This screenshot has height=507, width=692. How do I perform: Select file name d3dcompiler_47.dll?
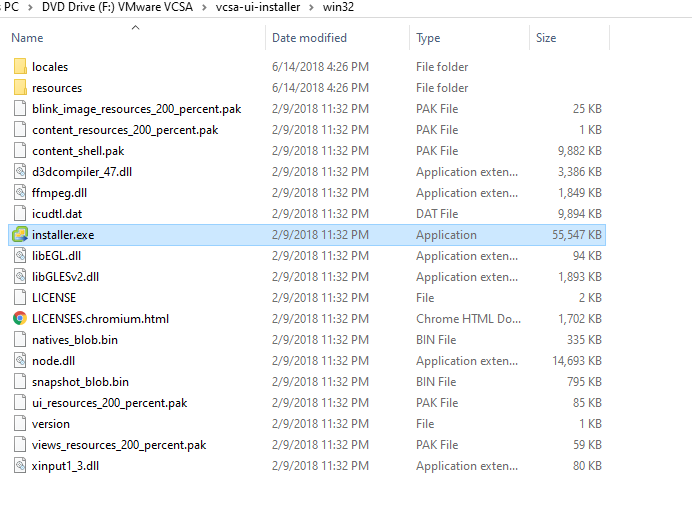click(82, 172)
